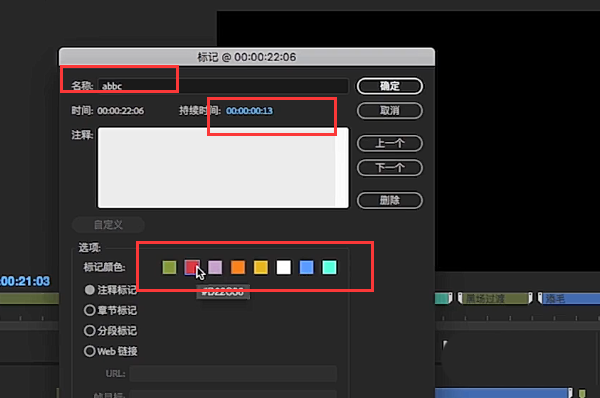Select the 注释标记 radio button
600x398 pixels.
click(90, 290)
